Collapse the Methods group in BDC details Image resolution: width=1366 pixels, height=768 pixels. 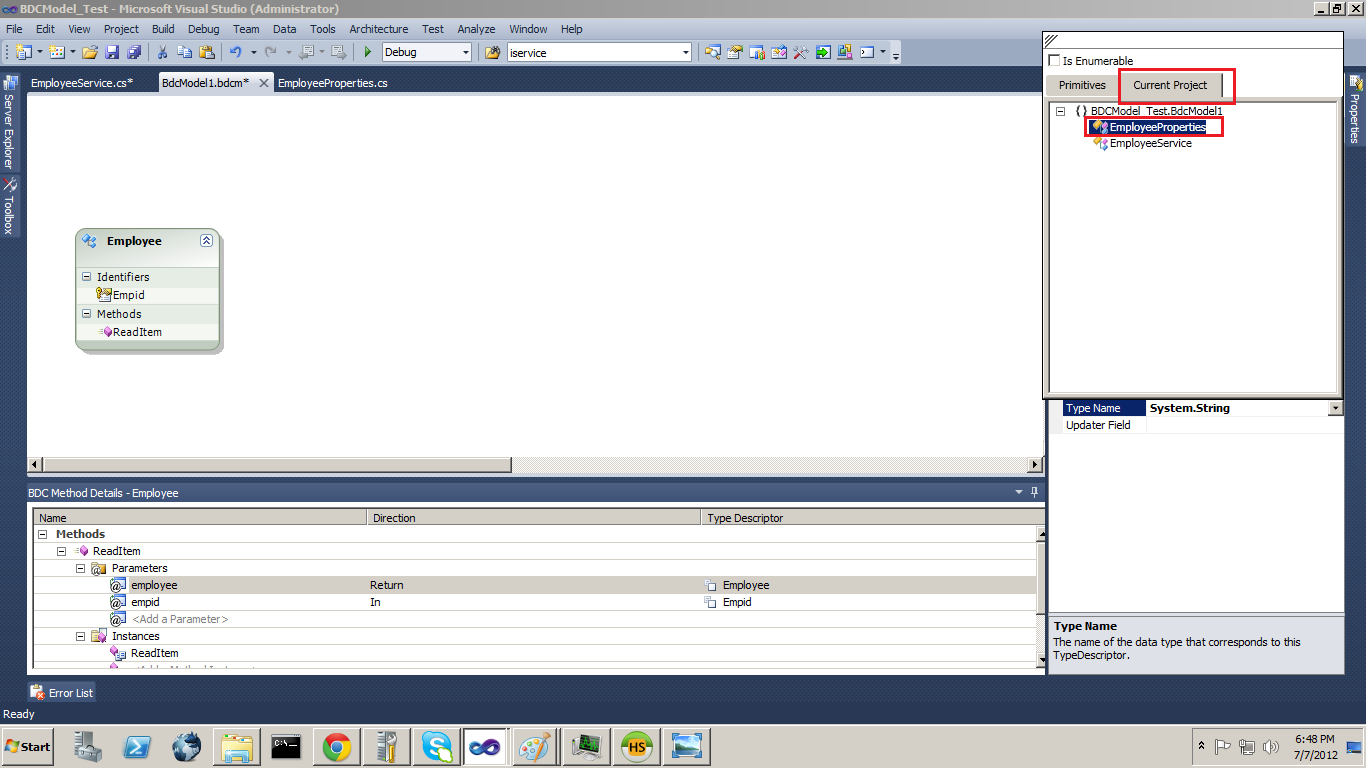click(42, 534)
